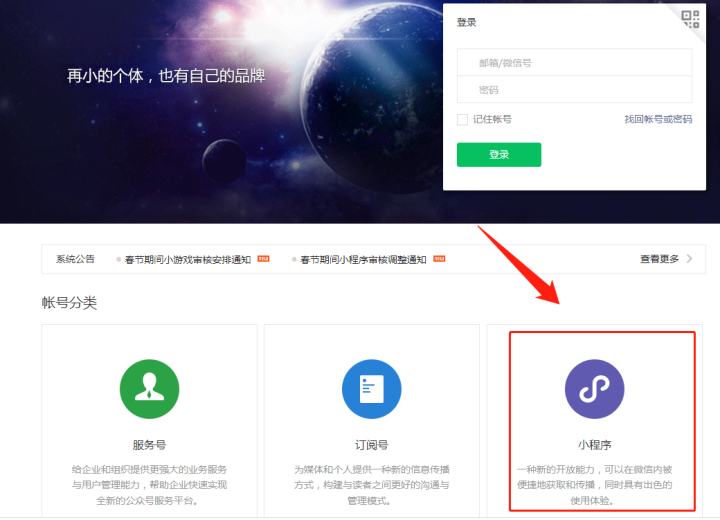
Task: Switch to QR code login icon
Action: tap(691, 19)
